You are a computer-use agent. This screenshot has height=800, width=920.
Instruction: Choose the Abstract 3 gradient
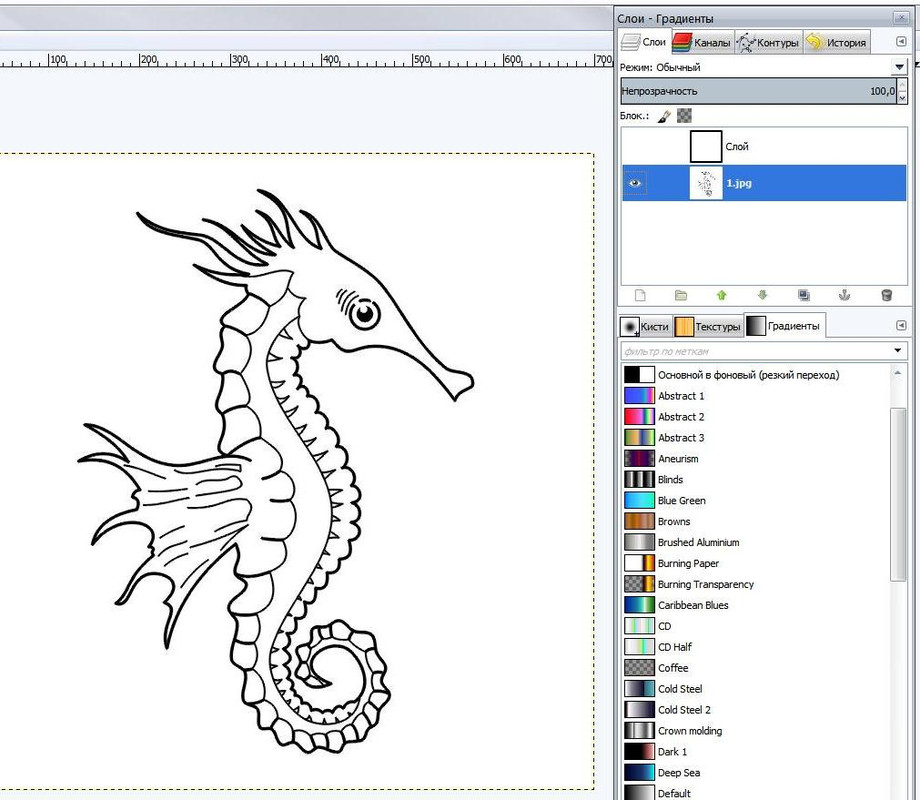tap(757, 437)
